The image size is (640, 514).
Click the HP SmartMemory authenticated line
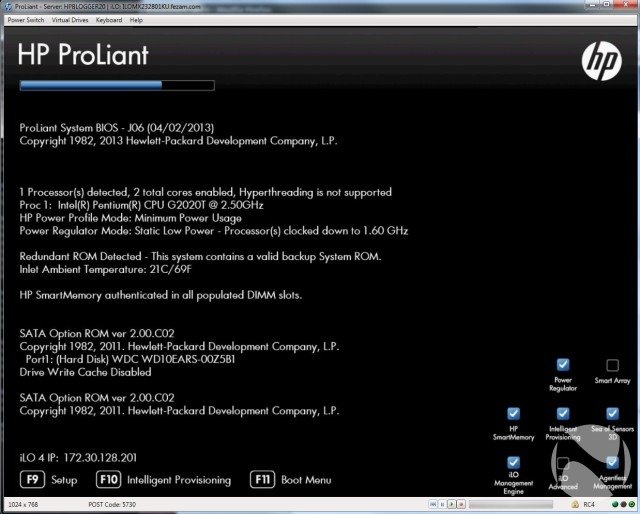point(161,295)
